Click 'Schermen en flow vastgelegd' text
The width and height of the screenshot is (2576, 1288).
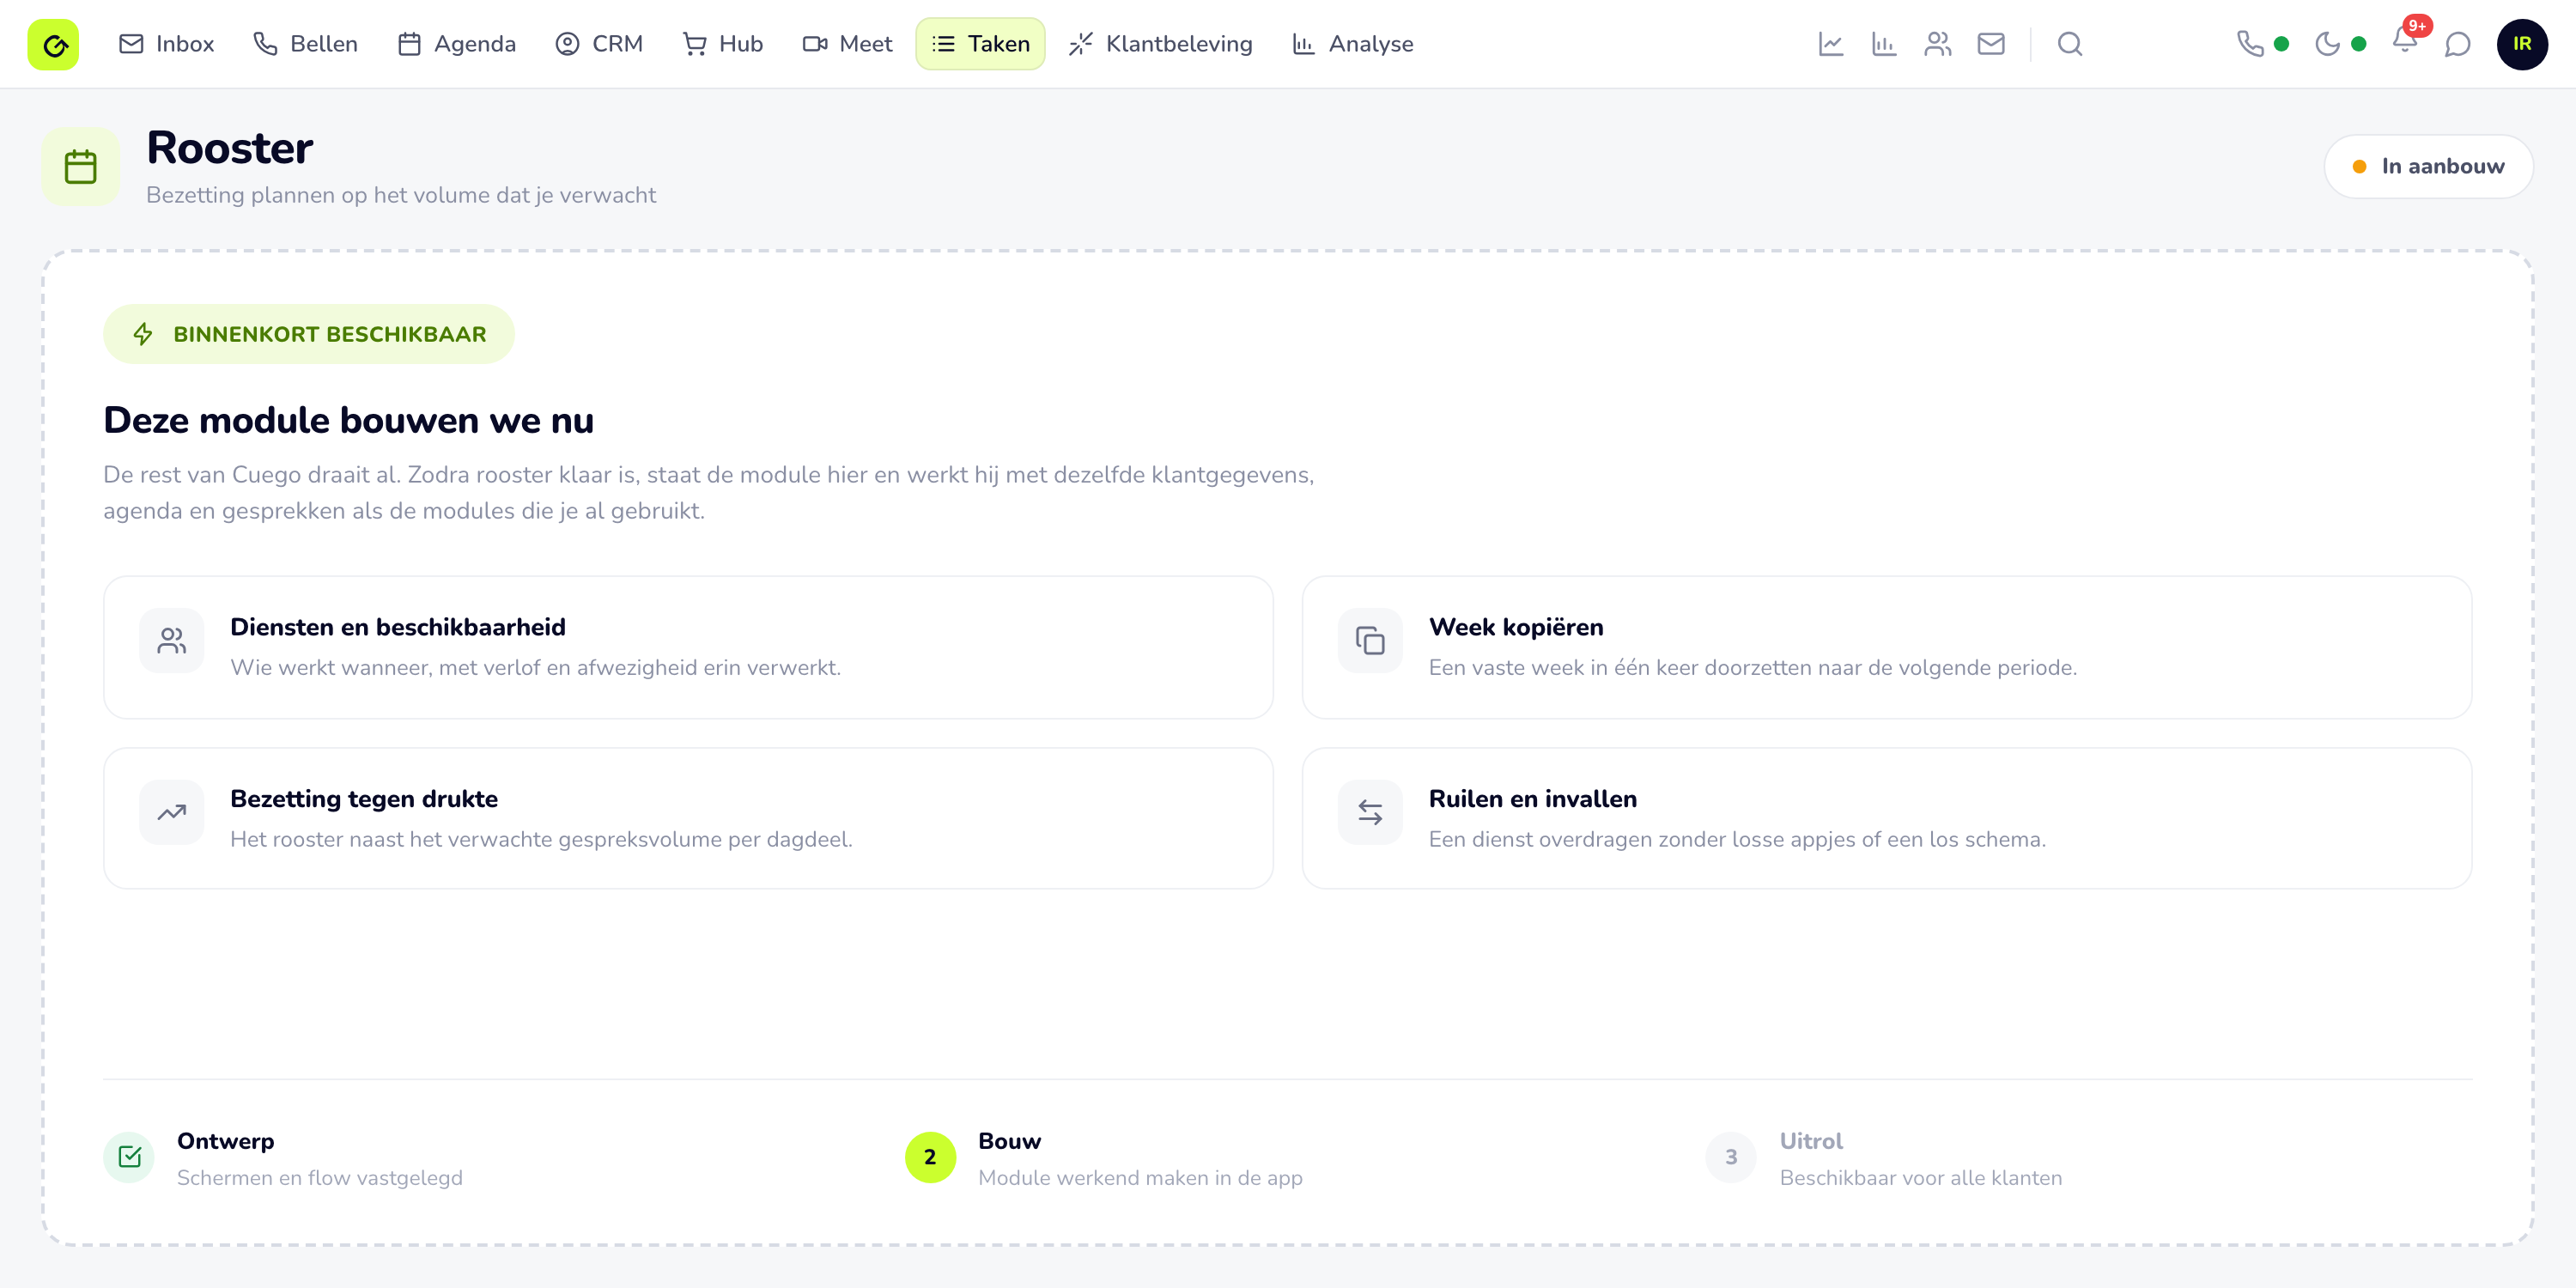pos(320,1177)
